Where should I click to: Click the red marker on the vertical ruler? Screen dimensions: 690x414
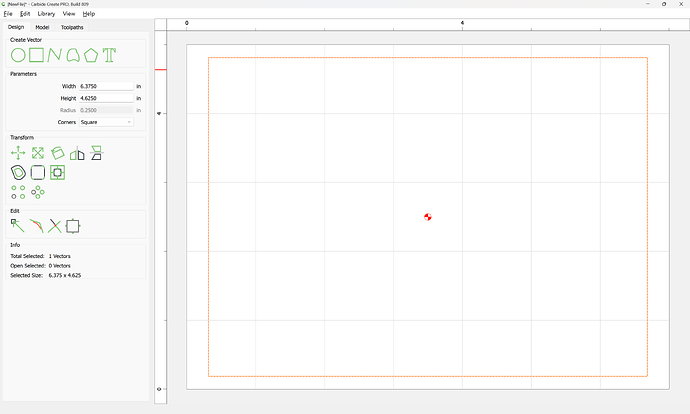point(161,70)
